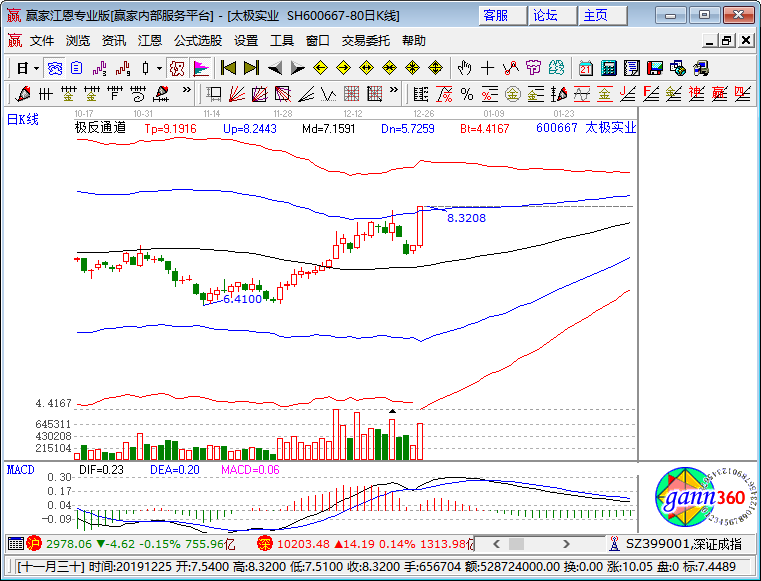
Task: Open the 帮助 menu
Action: tap(414, 41)
